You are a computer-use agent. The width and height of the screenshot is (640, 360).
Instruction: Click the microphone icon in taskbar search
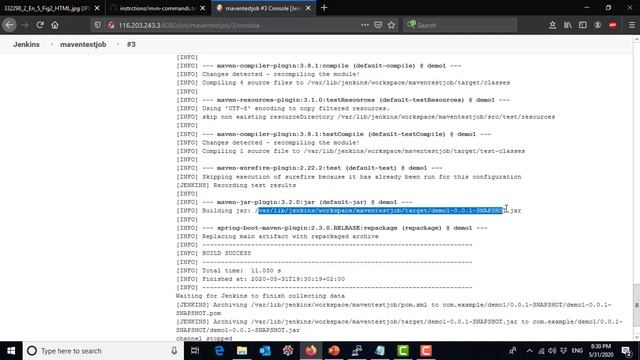click(x=174, y=351)
